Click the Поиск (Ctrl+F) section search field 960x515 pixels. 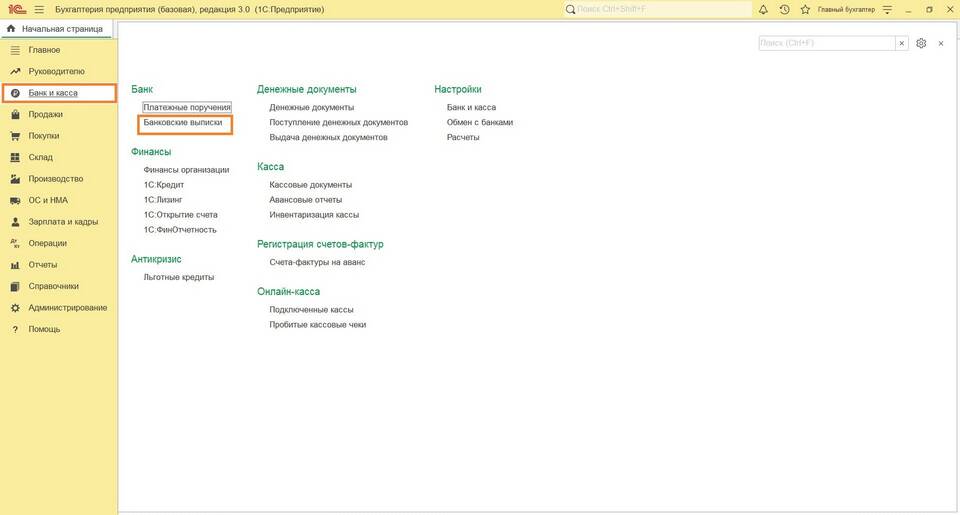point(826,44)
